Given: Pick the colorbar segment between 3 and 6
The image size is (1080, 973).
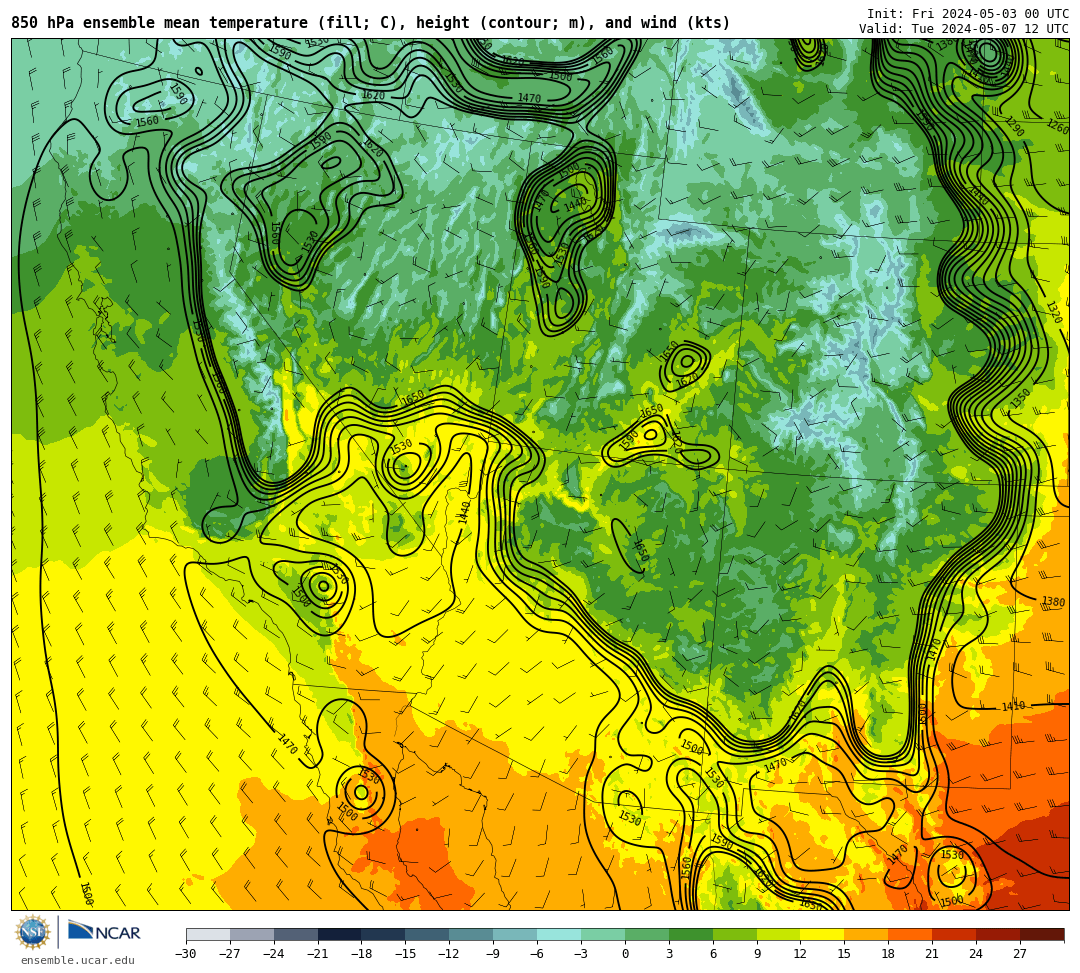Looking at the screenshot, I should tap(690, 934).
